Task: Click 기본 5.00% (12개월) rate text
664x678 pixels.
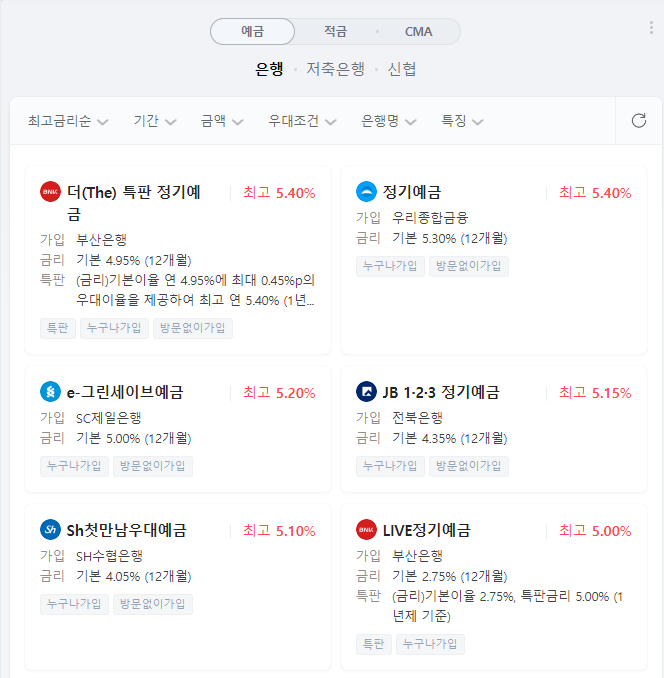Action: point(134,438)
